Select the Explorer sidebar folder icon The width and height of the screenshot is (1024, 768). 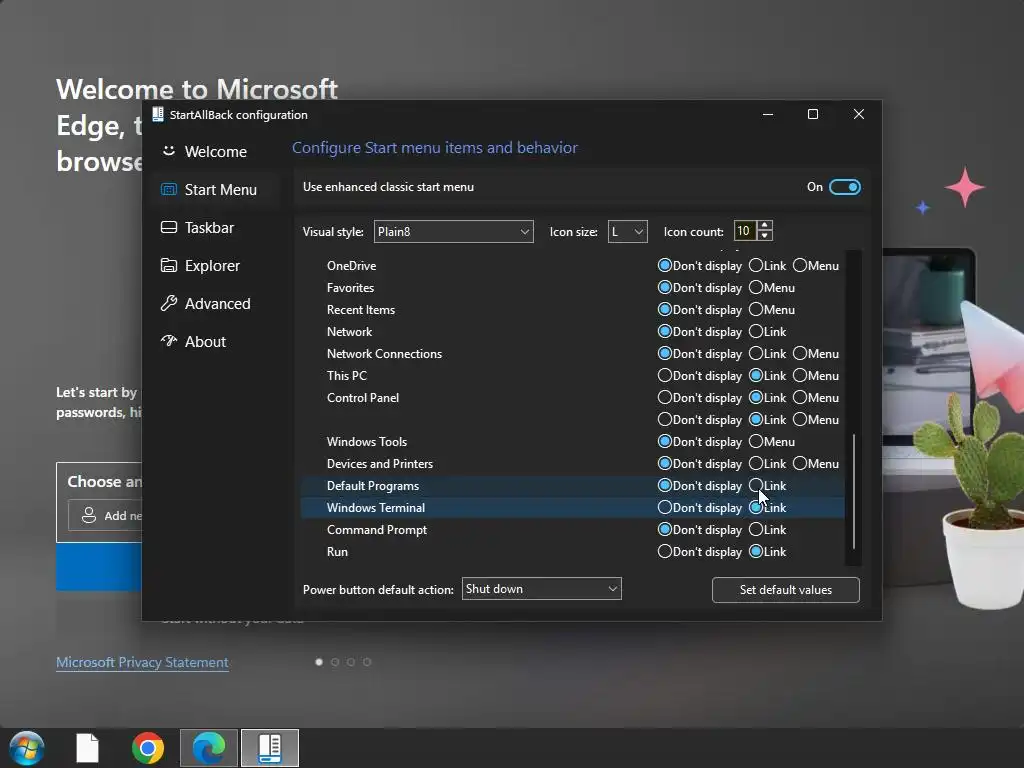pyautogui.click(x=168, y=265)
